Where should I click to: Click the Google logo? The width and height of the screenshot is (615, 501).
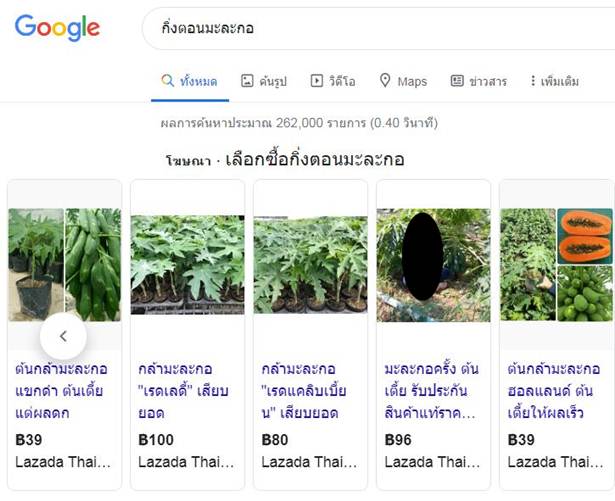[57, 27]
